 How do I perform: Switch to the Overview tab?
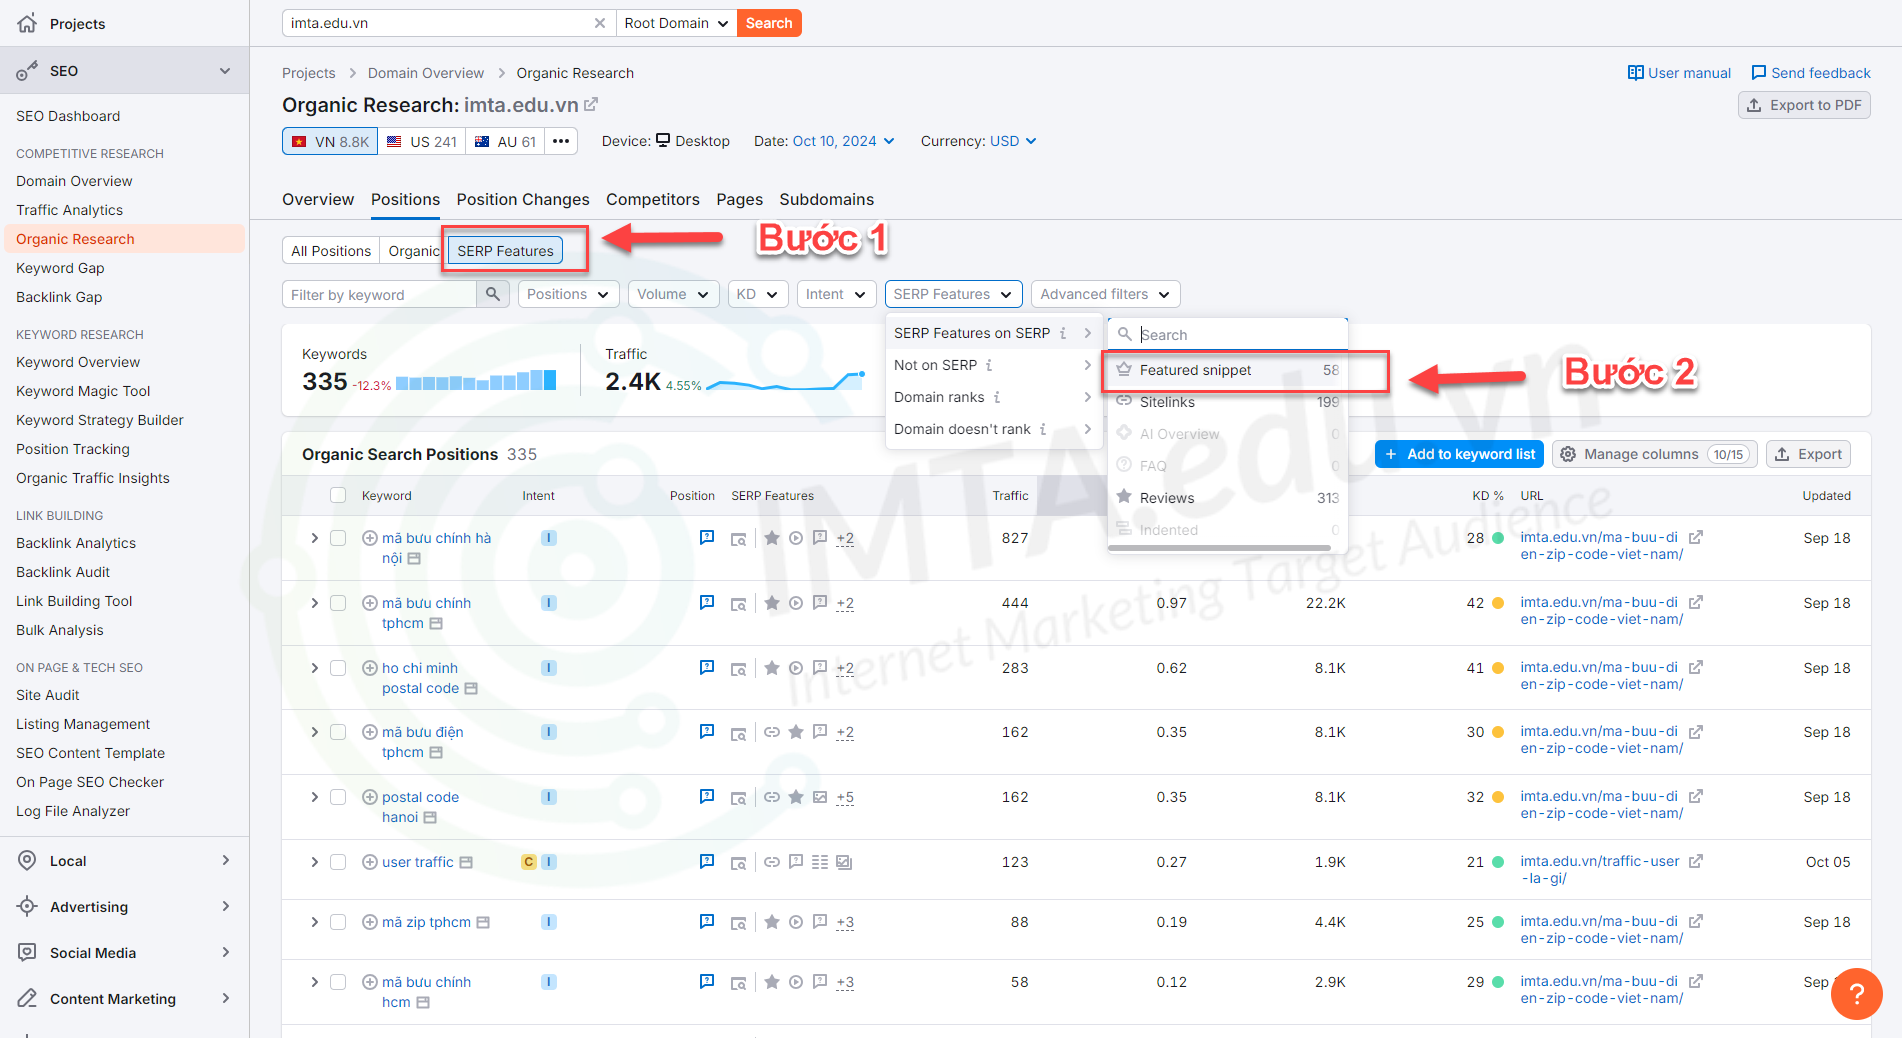pyautogui.click(x=318, y=199)
